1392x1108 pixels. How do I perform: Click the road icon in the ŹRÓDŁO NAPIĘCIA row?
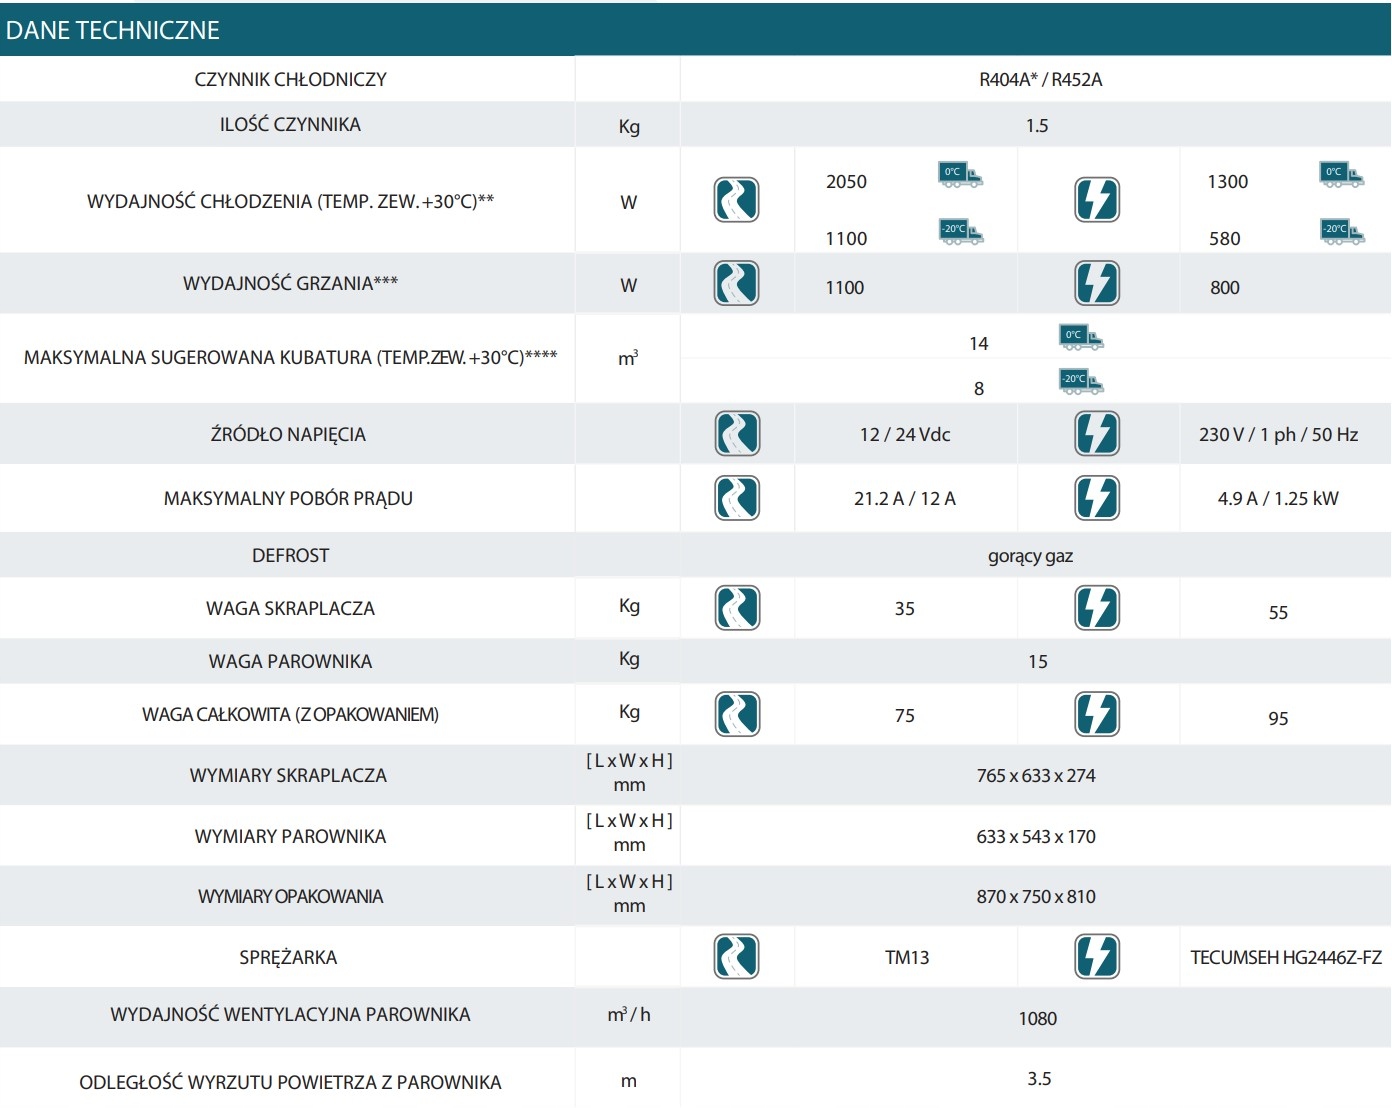[x=737, y=434]
